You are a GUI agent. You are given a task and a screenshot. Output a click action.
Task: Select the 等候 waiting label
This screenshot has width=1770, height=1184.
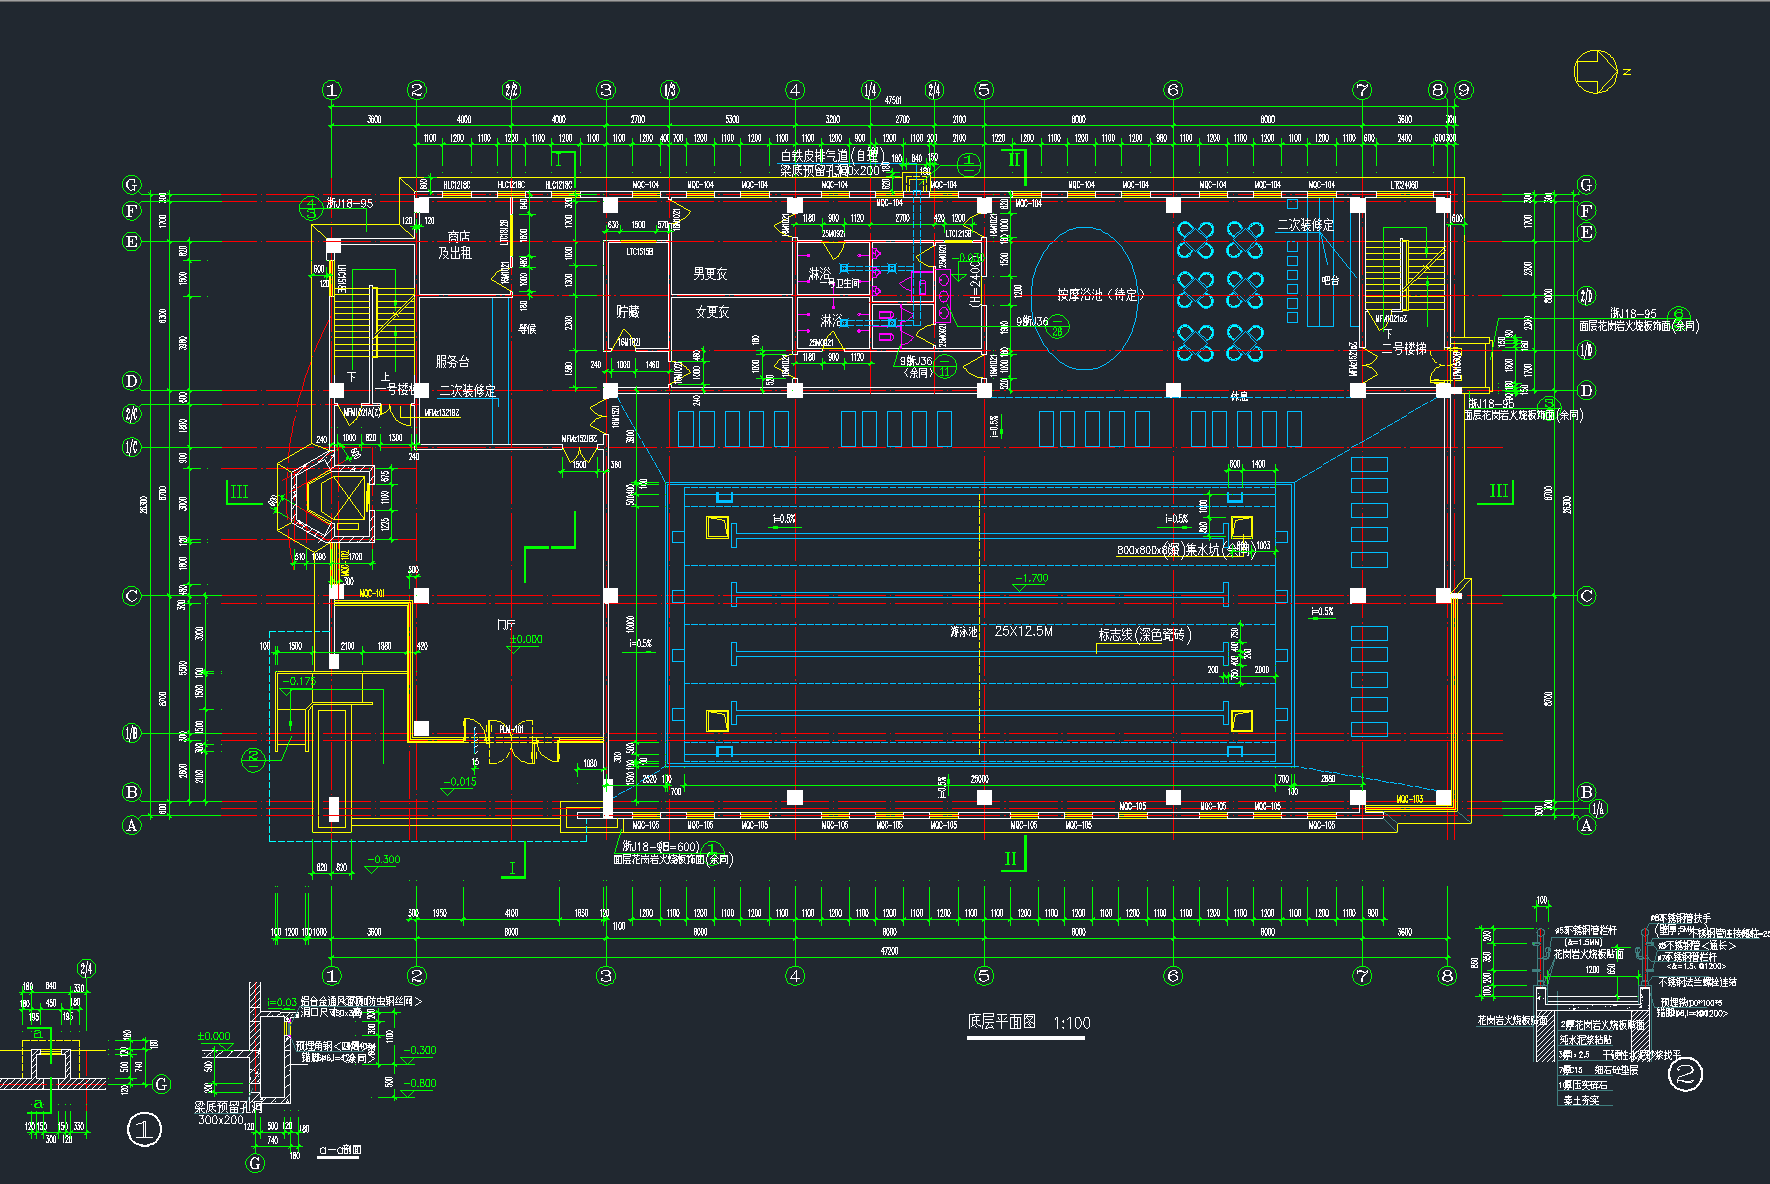527,328
